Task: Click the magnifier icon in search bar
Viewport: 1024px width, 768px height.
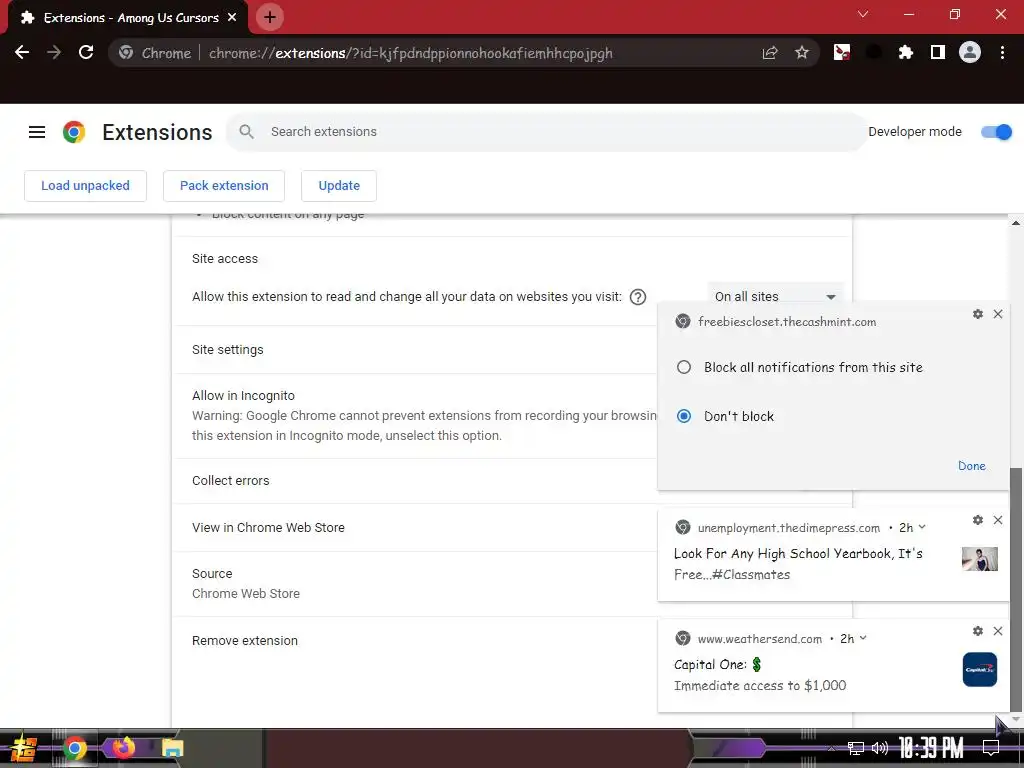Action: click(x=246, y=131)
